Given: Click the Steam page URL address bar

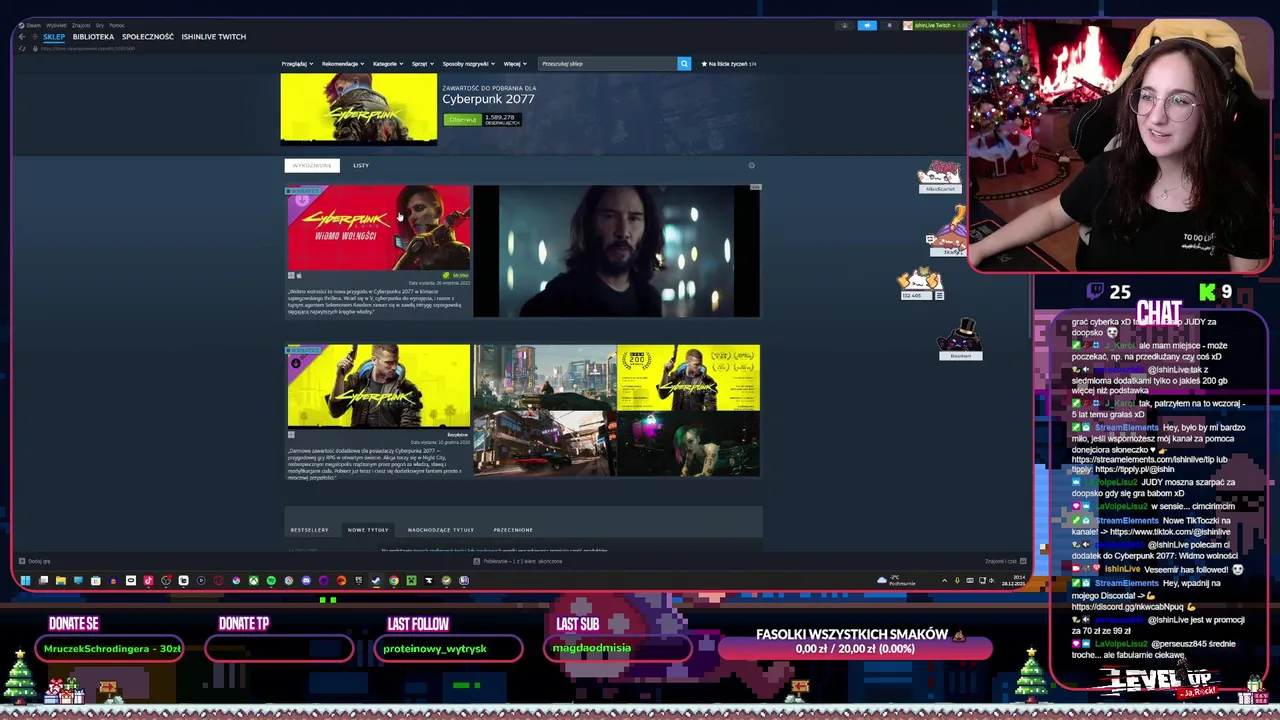Looking at the screenshot, I should [88, 48].
